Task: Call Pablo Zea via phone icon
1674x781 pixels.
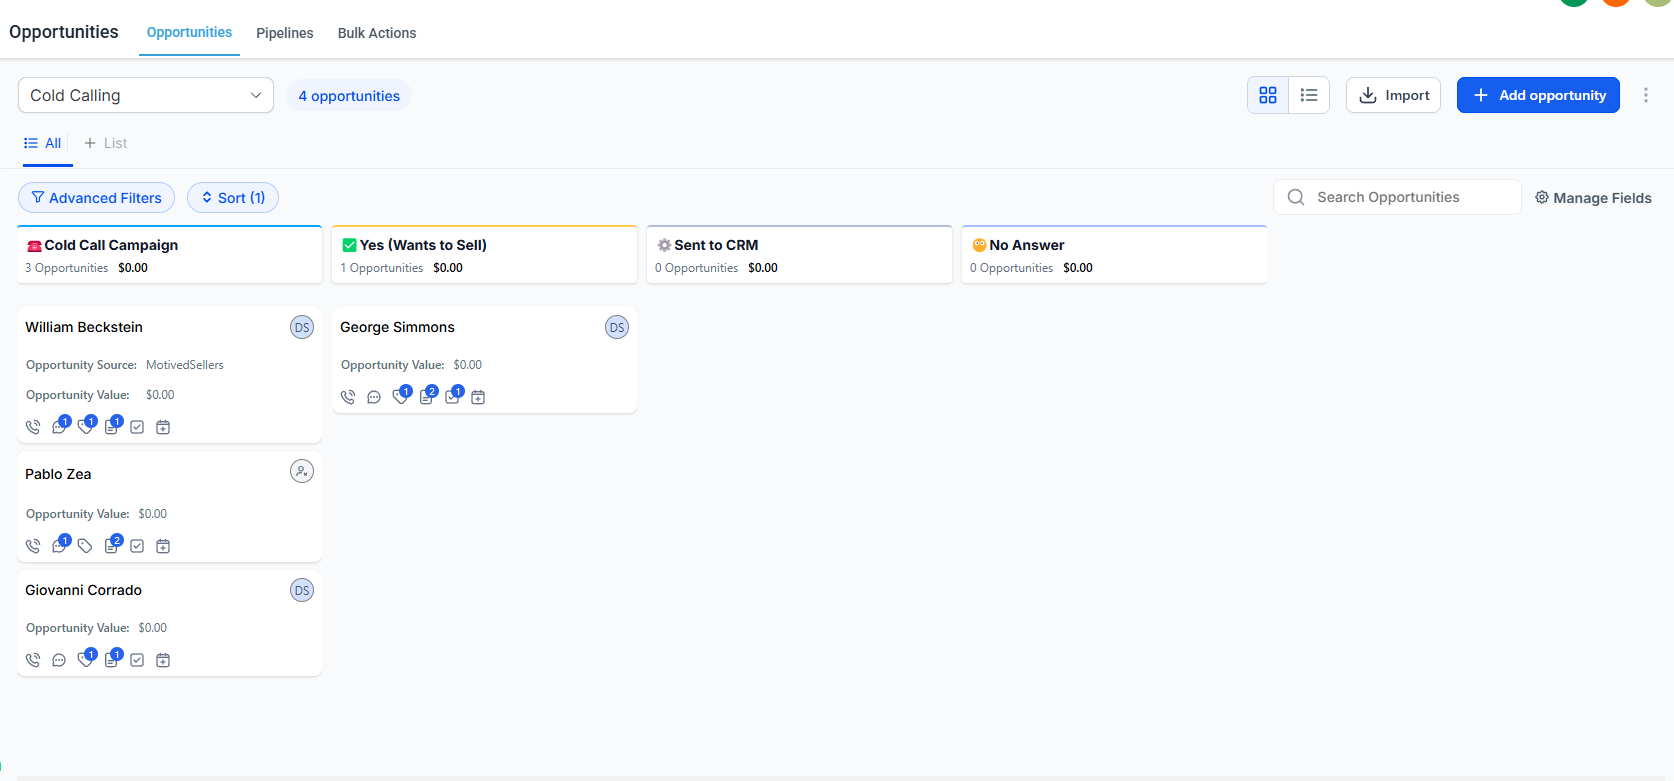Action: coord(33,546)
